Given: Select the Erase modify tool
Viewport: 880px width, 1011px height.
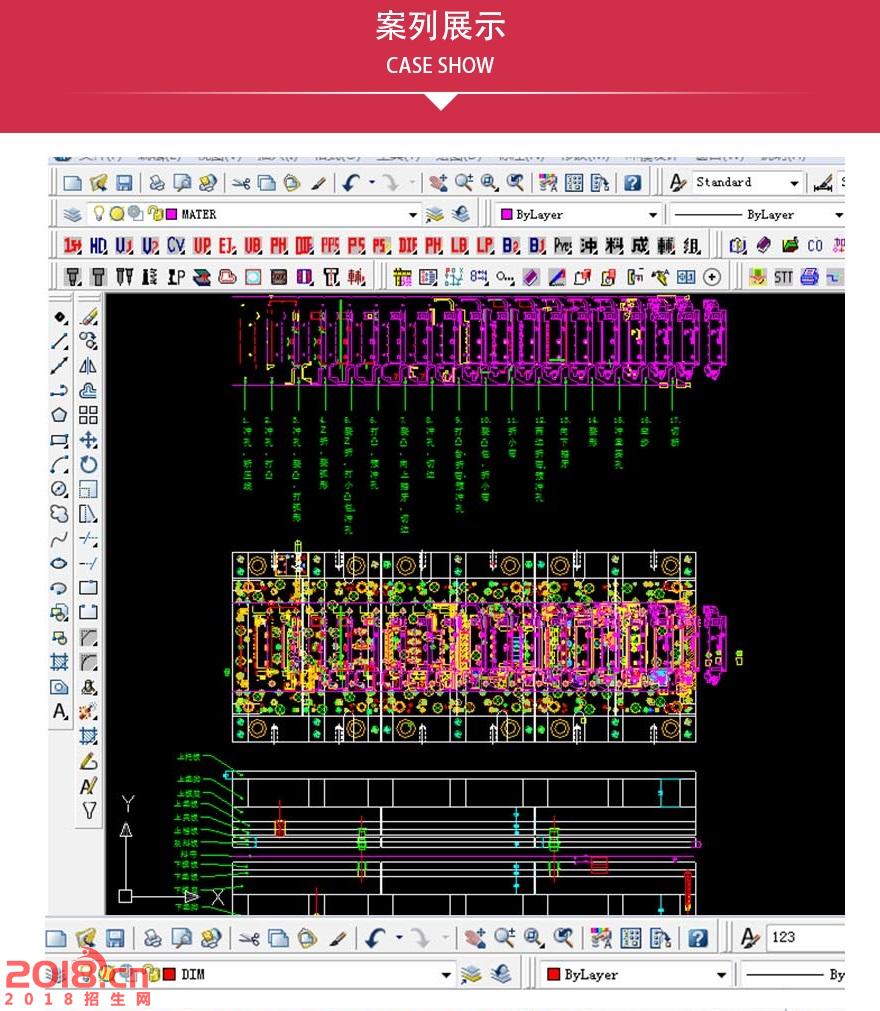Looking at the screenshot, I should tap(89, 317).
